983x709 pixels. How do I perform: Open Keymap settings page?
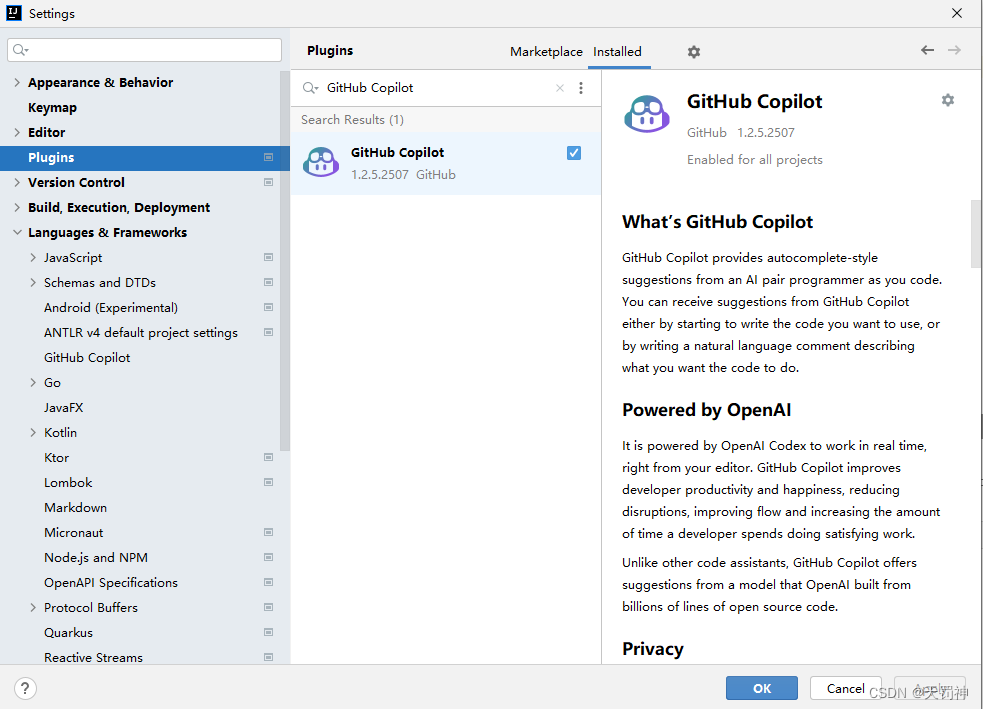[x=52, y=107]
